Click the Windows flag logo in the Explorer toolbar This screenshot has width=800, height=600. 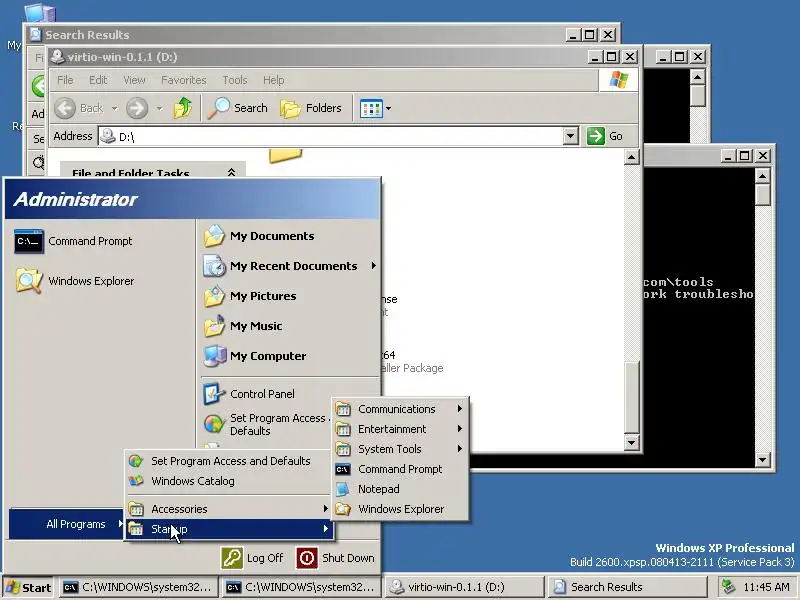(x=619, y=80)
